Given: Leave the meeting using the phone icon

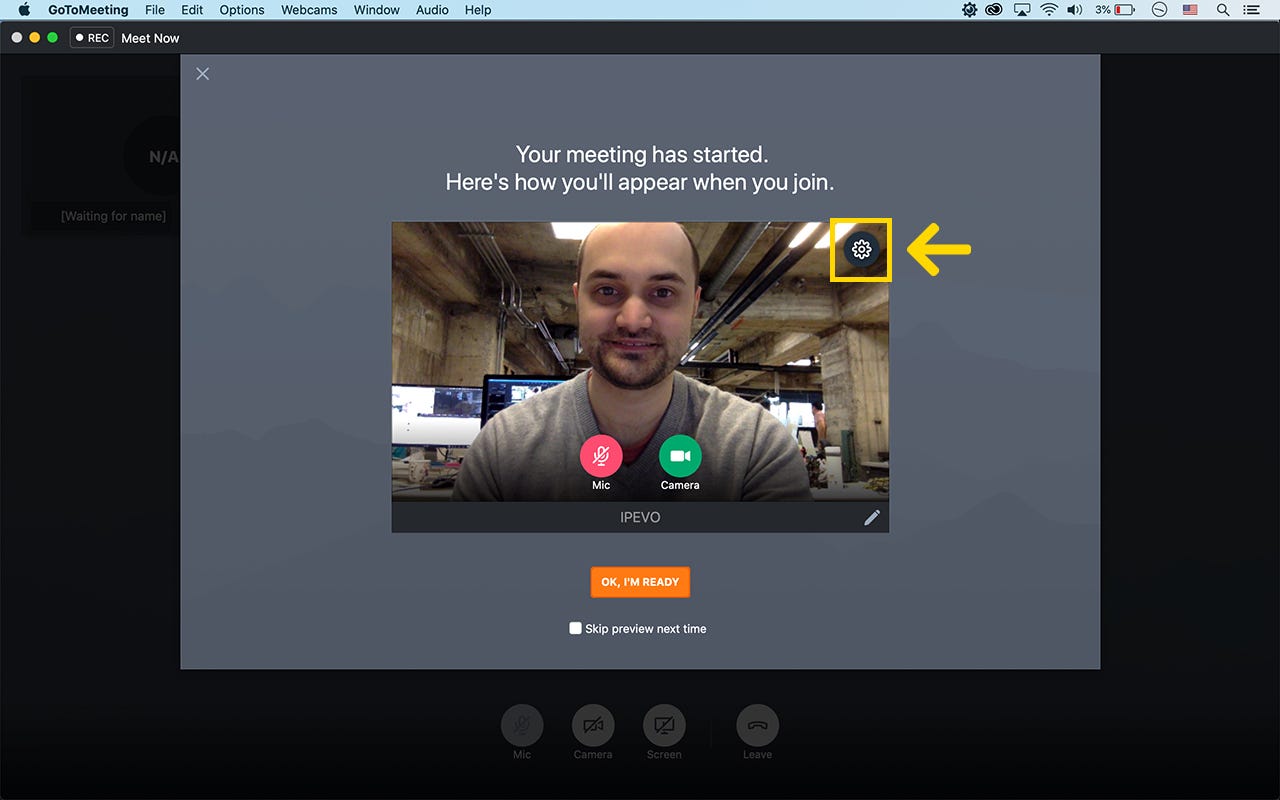Looking at the screenshot, I should (757, 725).
